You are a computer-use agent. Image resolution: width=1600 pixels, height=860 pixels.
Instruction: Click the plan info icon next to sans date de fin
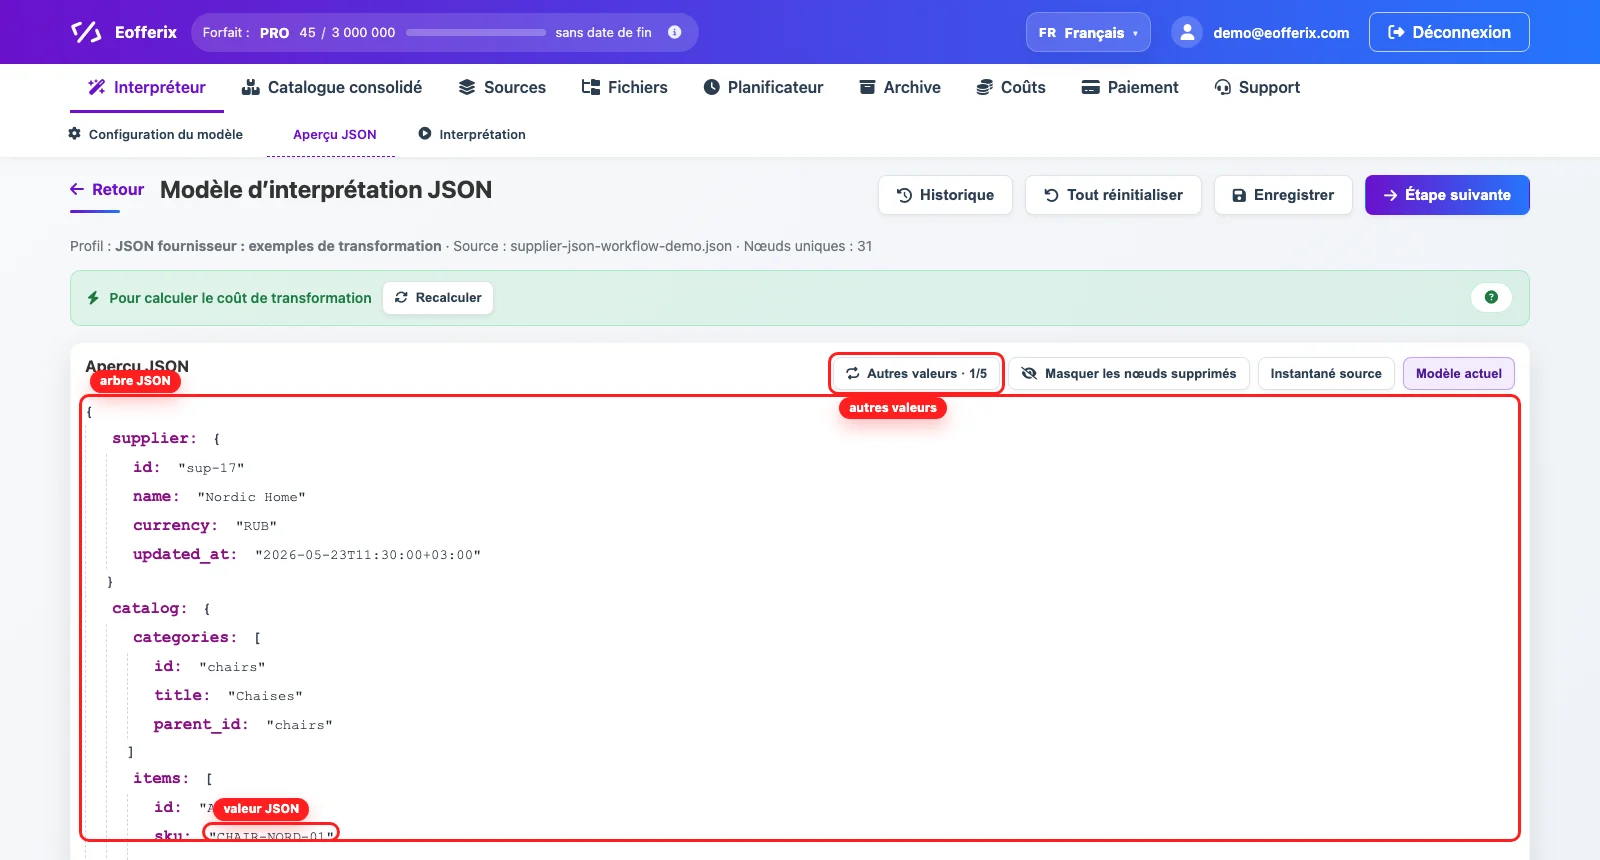675,32
